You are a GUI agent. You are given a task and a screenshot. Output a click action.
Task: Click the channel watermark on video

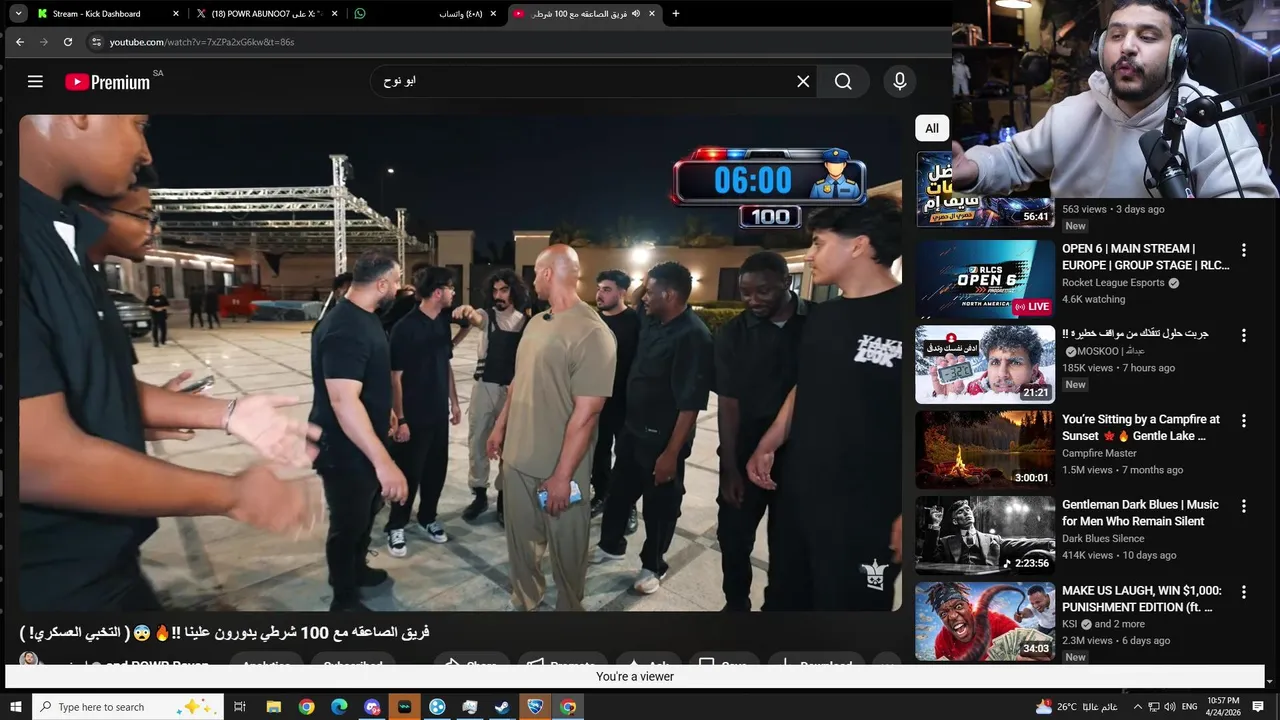click(875, 575)
